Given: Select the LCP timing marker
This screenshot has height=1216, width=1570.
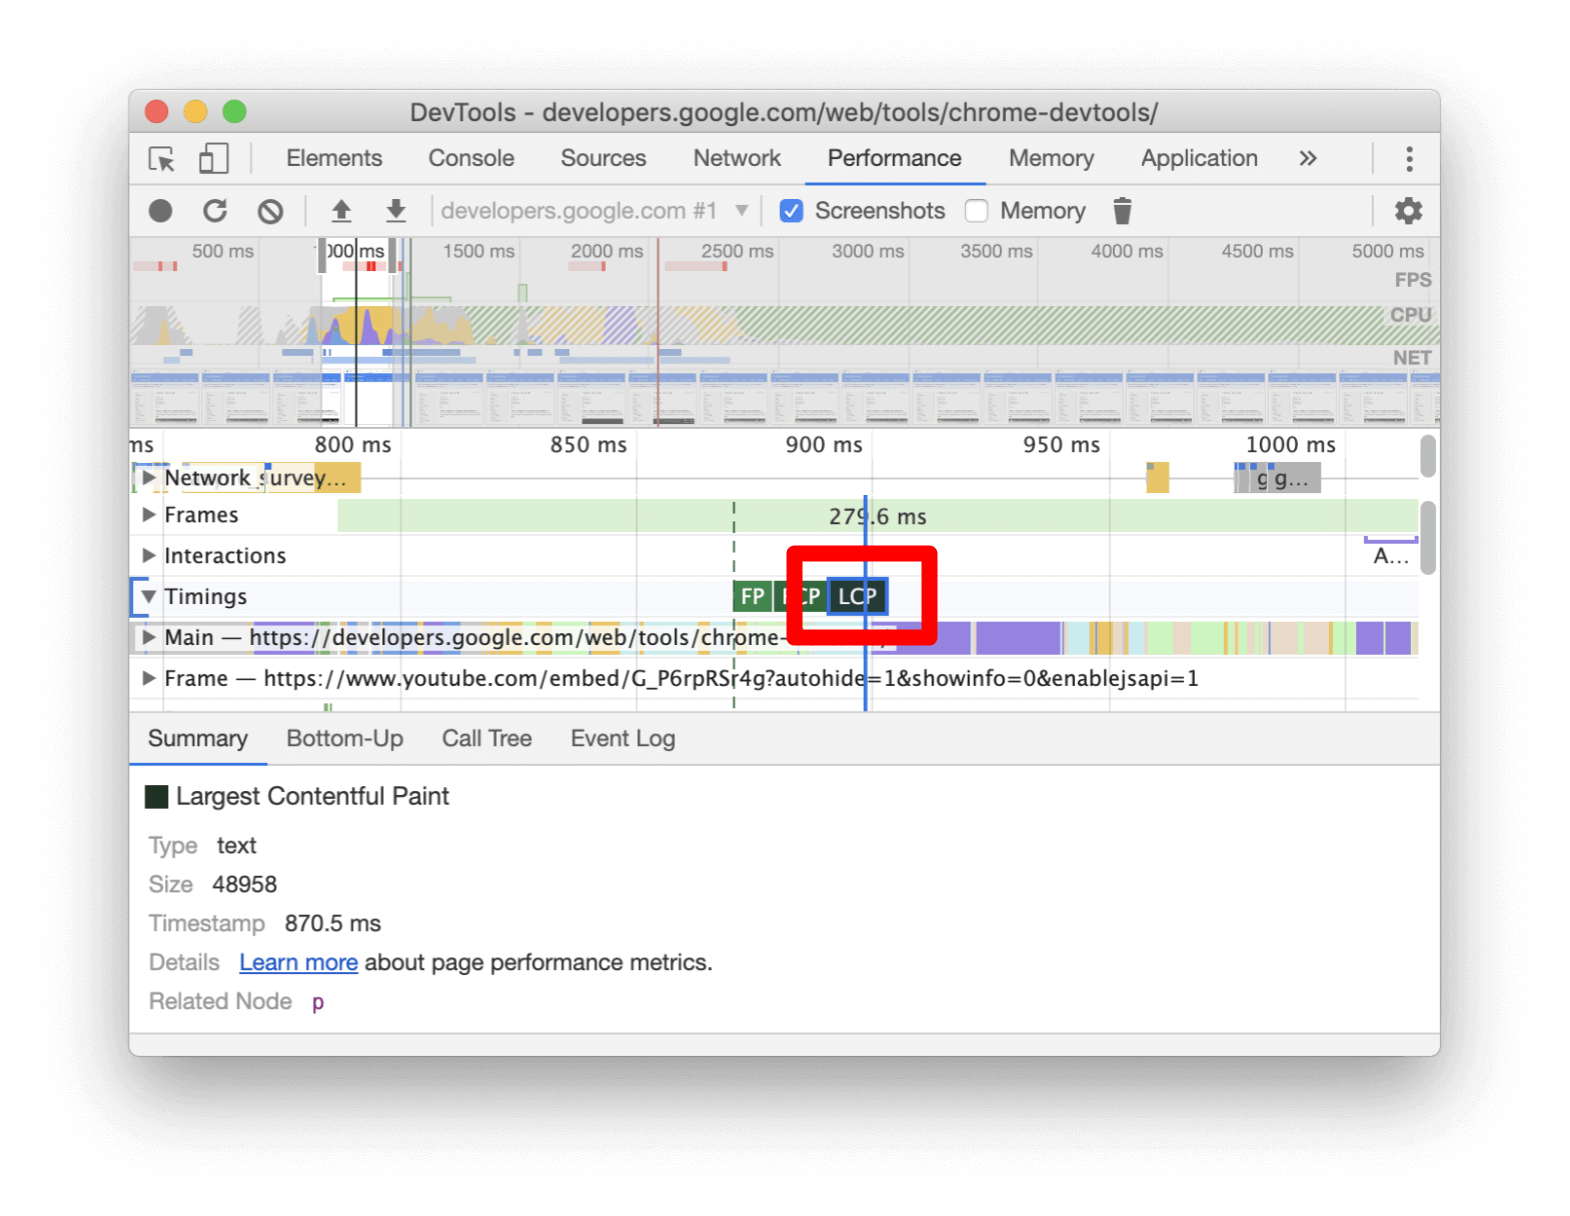Looking at the screenshot, I should pyautogui.click(x=858, y=597).
